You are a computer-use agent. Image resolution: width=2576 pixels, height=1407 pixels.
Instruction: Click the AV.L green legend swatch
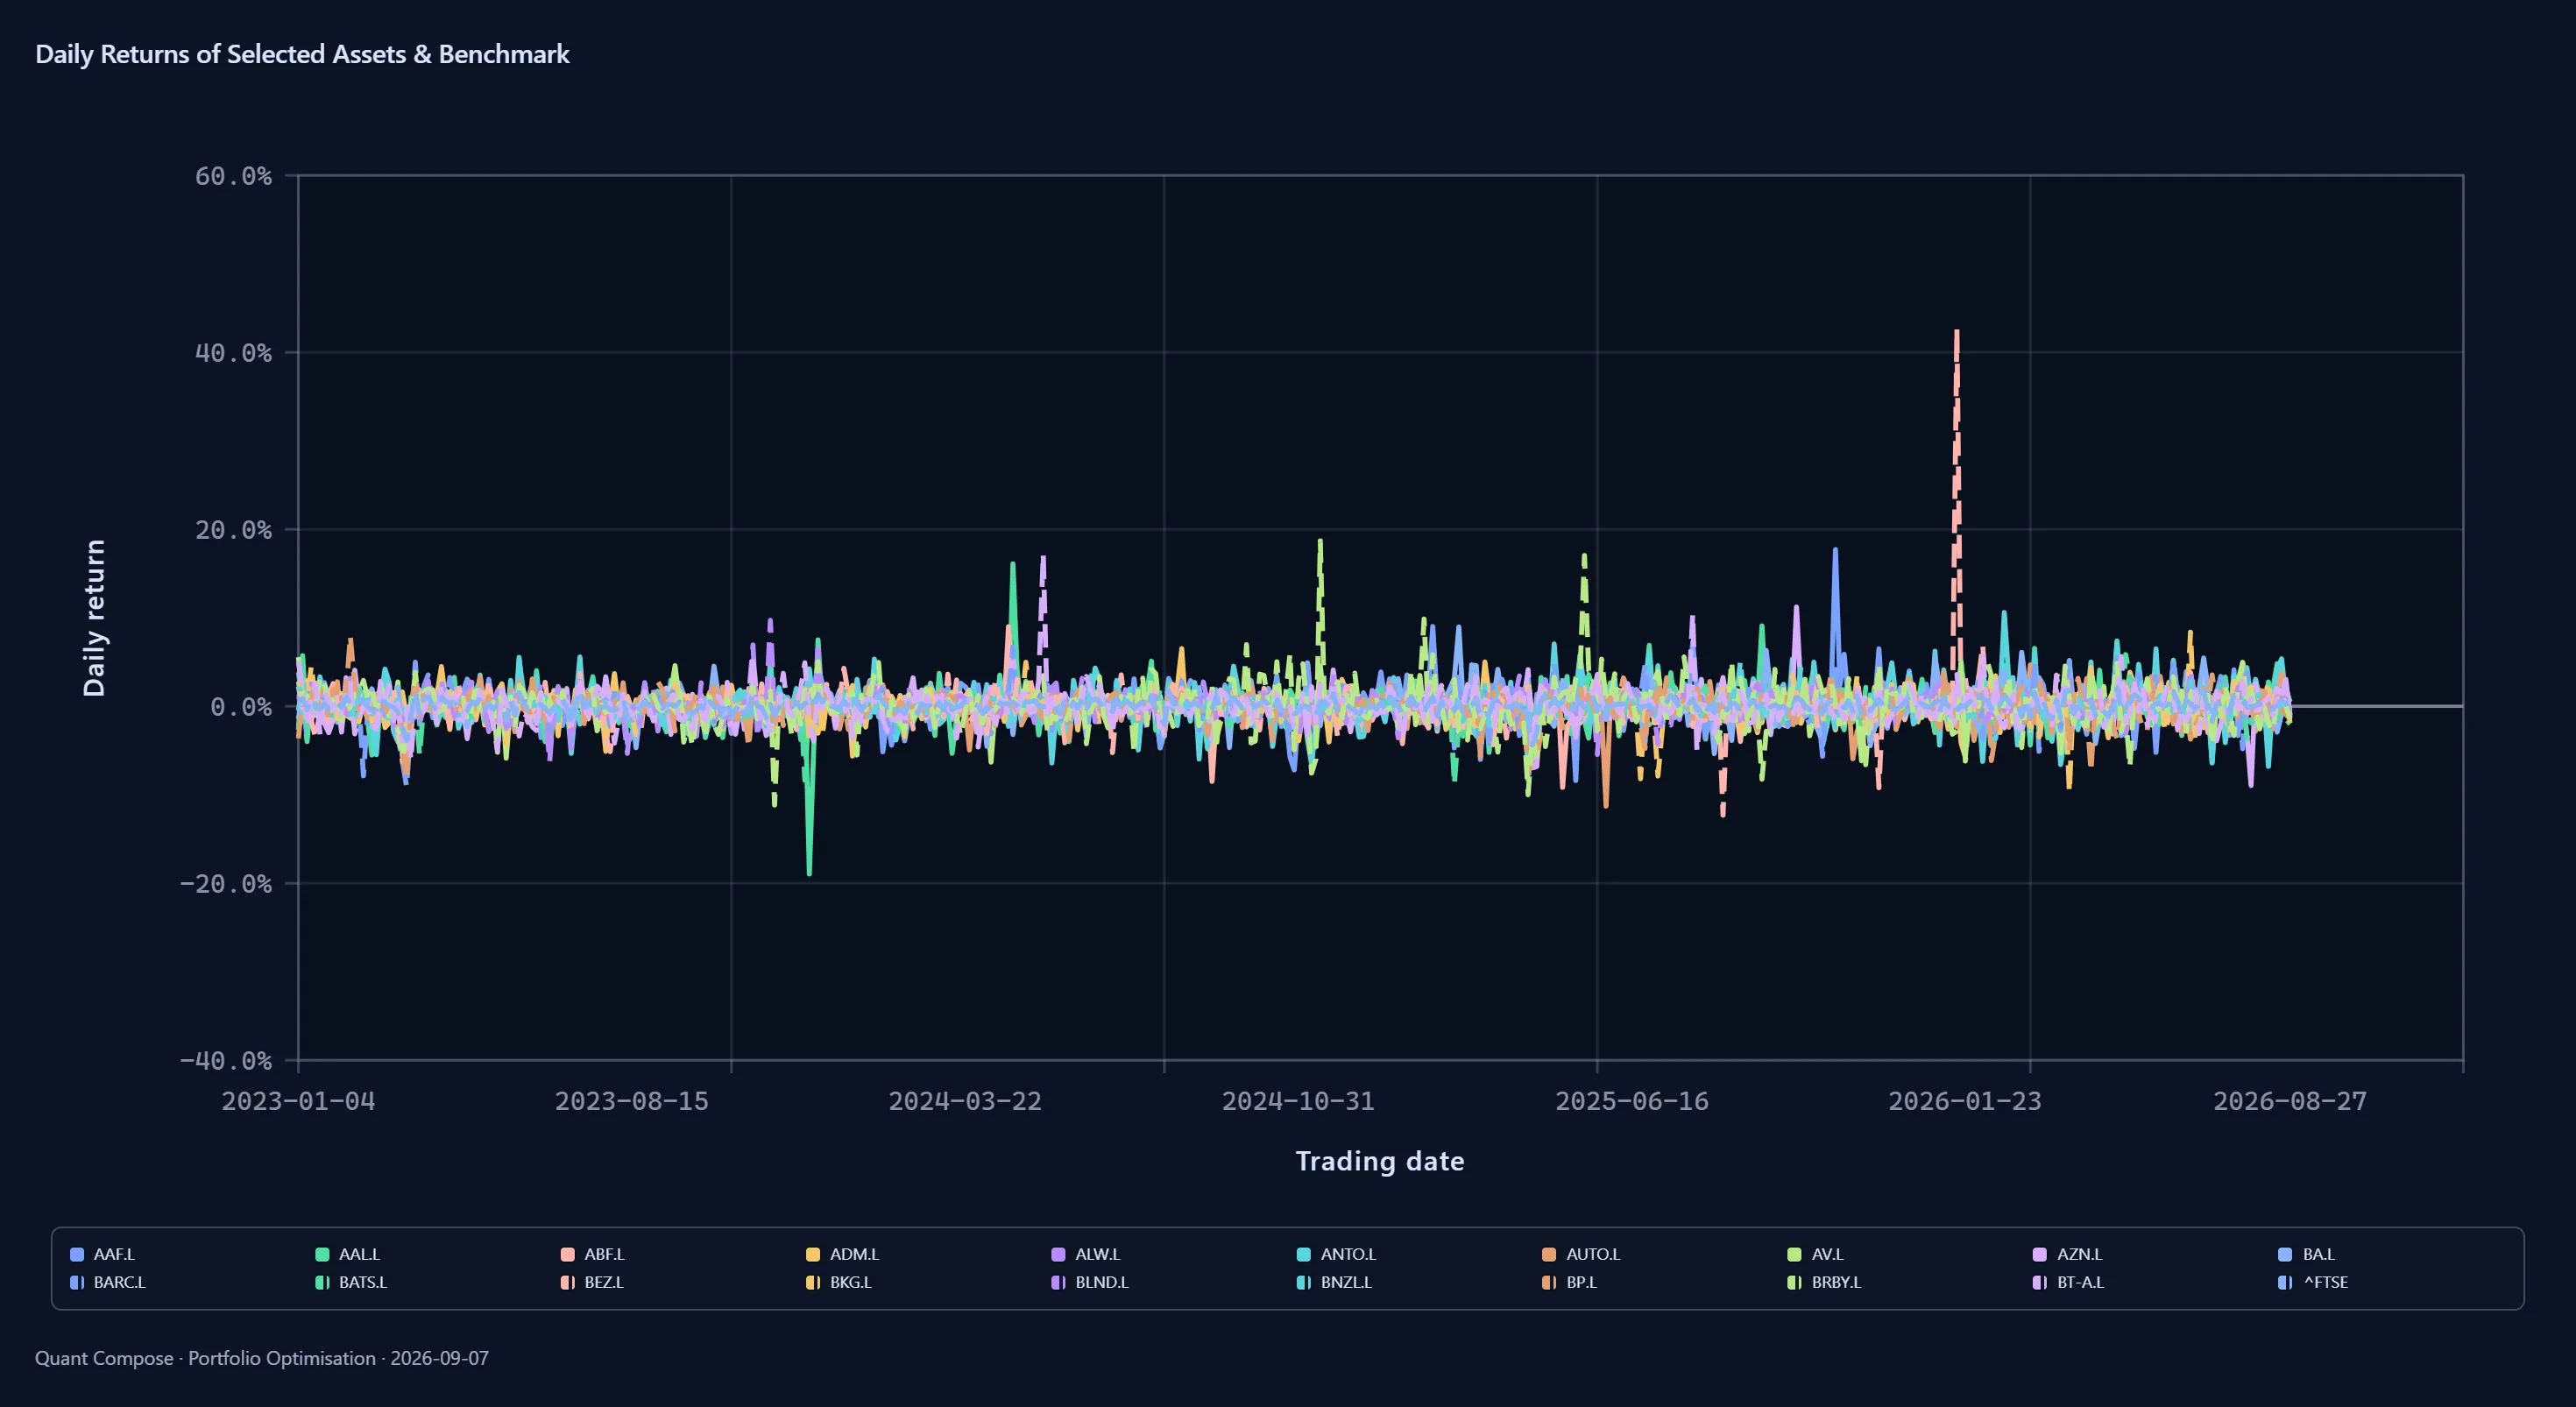click(x=1794, y=1254)
